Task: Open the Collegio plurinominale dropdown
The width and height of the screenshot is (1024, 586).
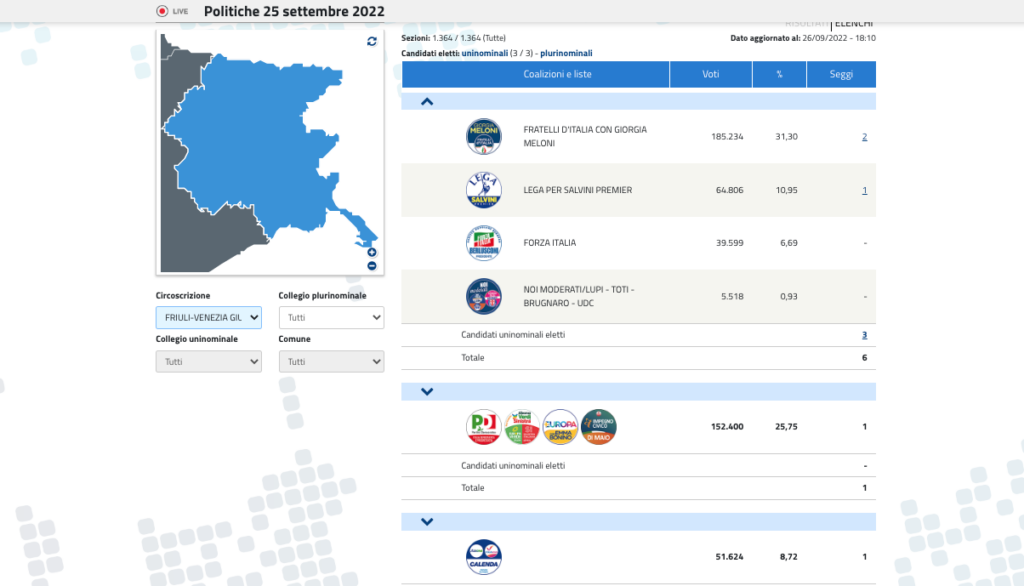Action: click(x=331, y=317)
